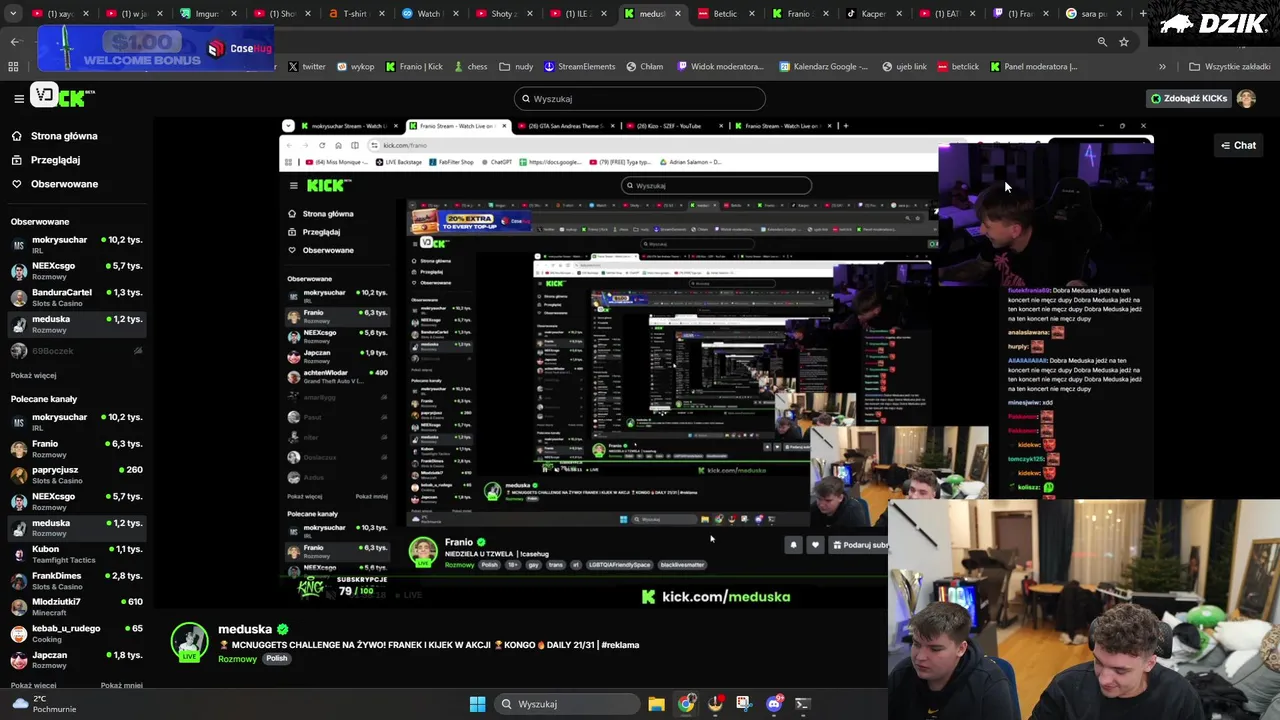
Task: Go back with the browser back arrow
Action: point(15,42)
